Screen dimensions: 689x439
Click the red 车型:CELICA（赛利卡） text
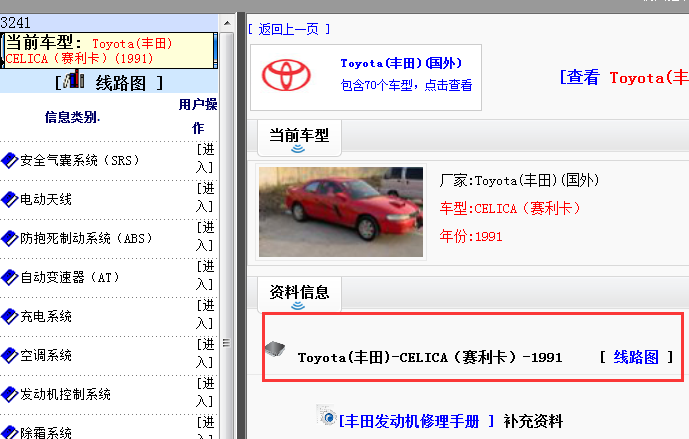click(x=510, y=208)
